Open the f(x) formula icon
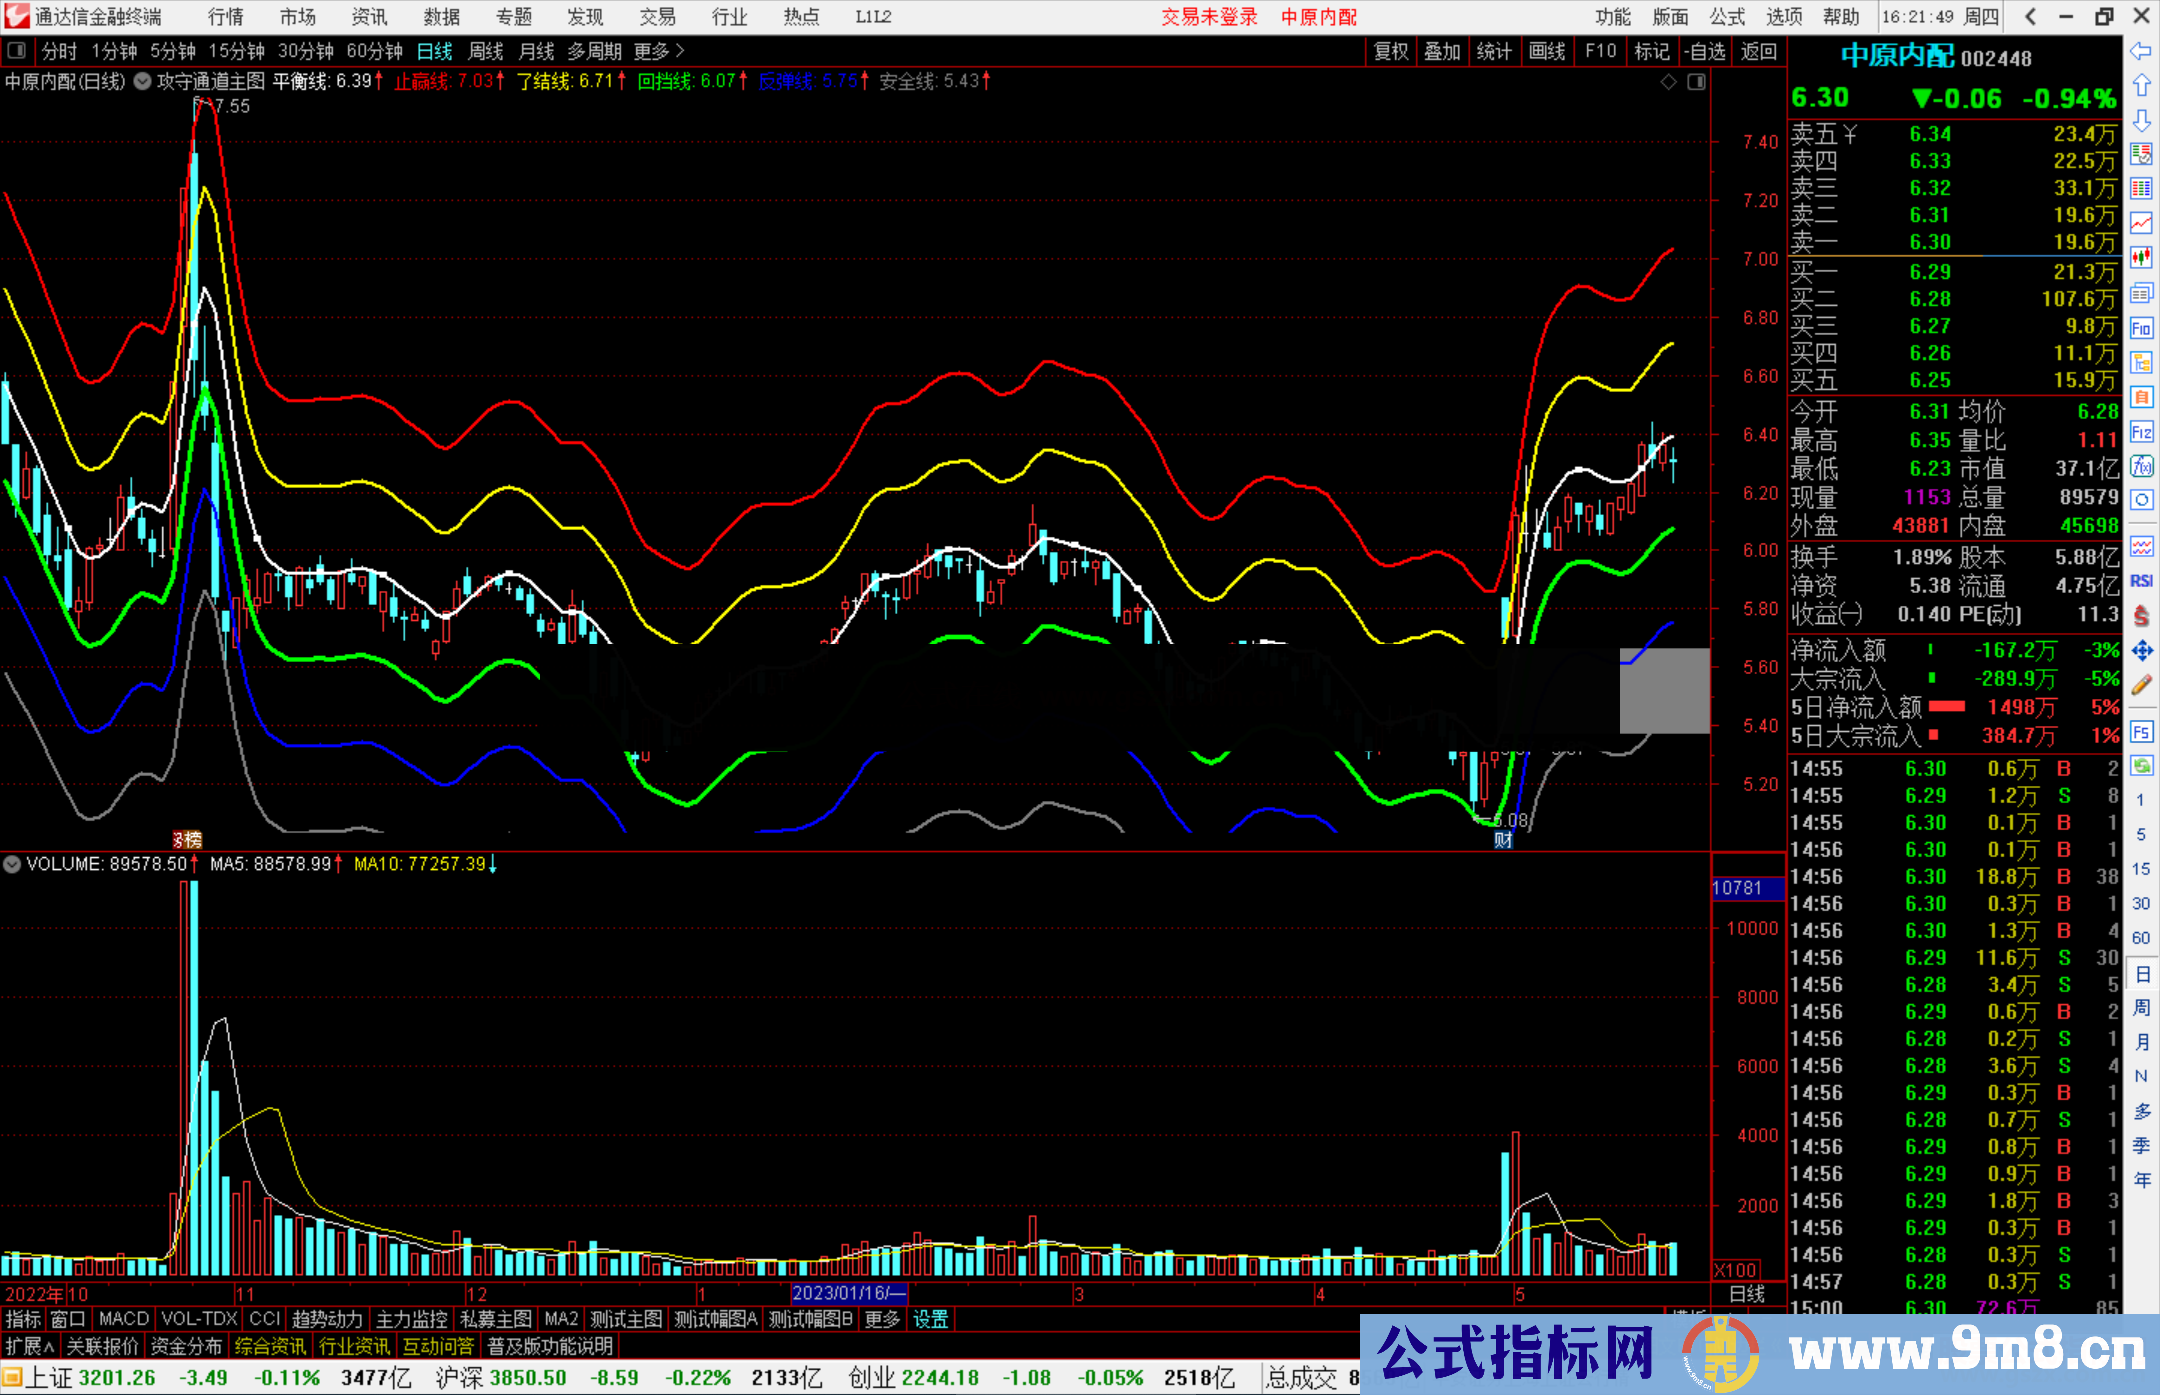This screenshot has width=2160, height=1395. tap(2141, 466)
